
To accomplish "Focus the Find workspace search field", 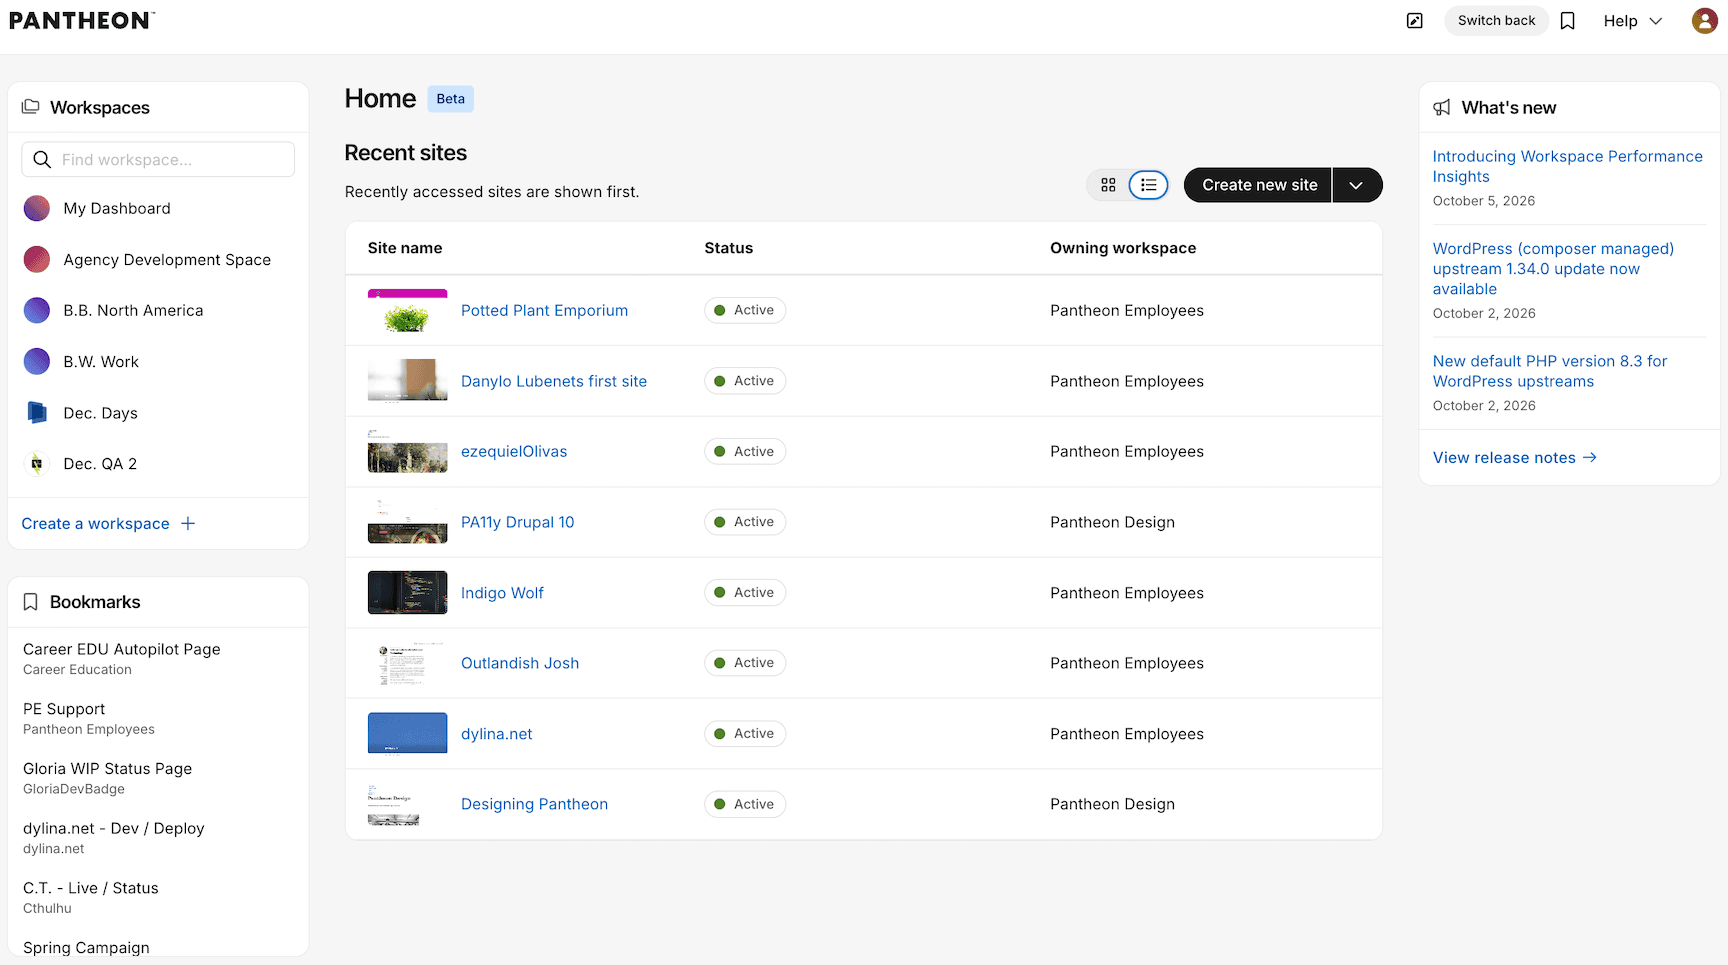I will (158, 160).
